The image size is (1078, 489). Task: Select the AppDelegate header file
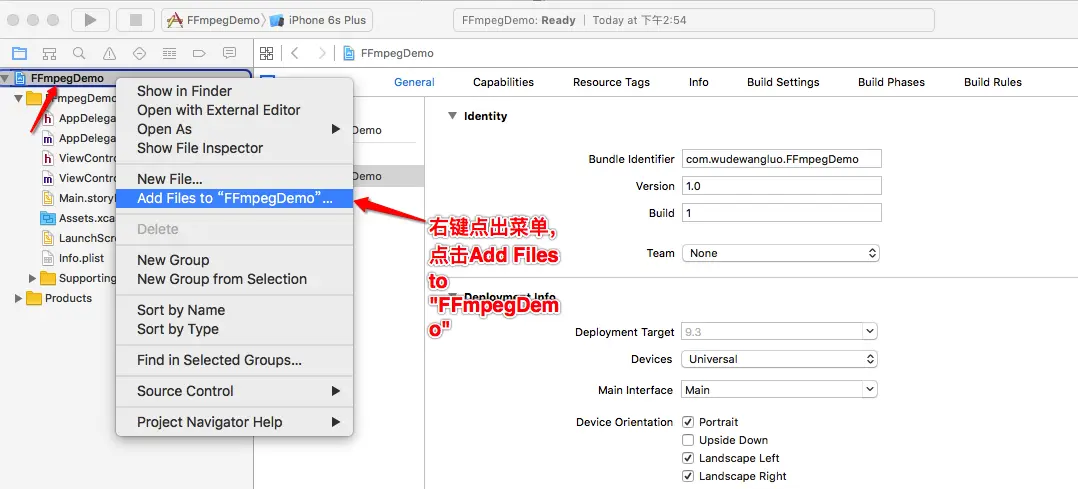[78, 118]
